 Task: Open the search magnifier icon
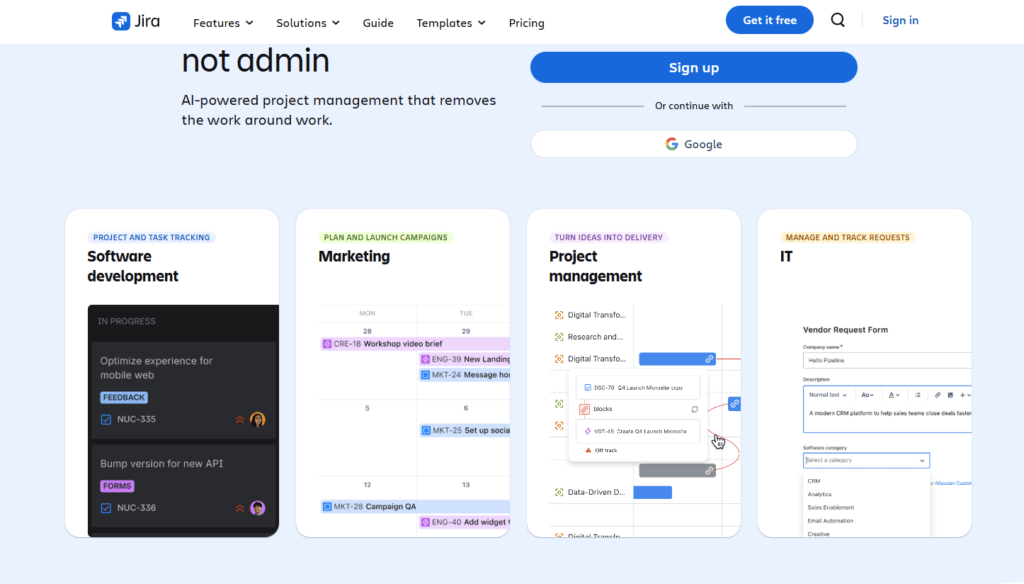(837, 20)
